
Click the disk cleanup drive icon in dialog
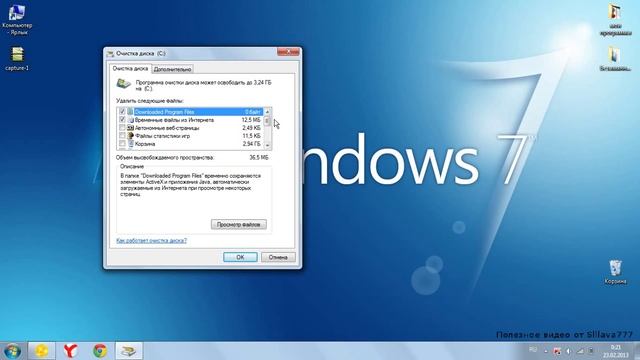pyautogui.click(x=123, y=84)
